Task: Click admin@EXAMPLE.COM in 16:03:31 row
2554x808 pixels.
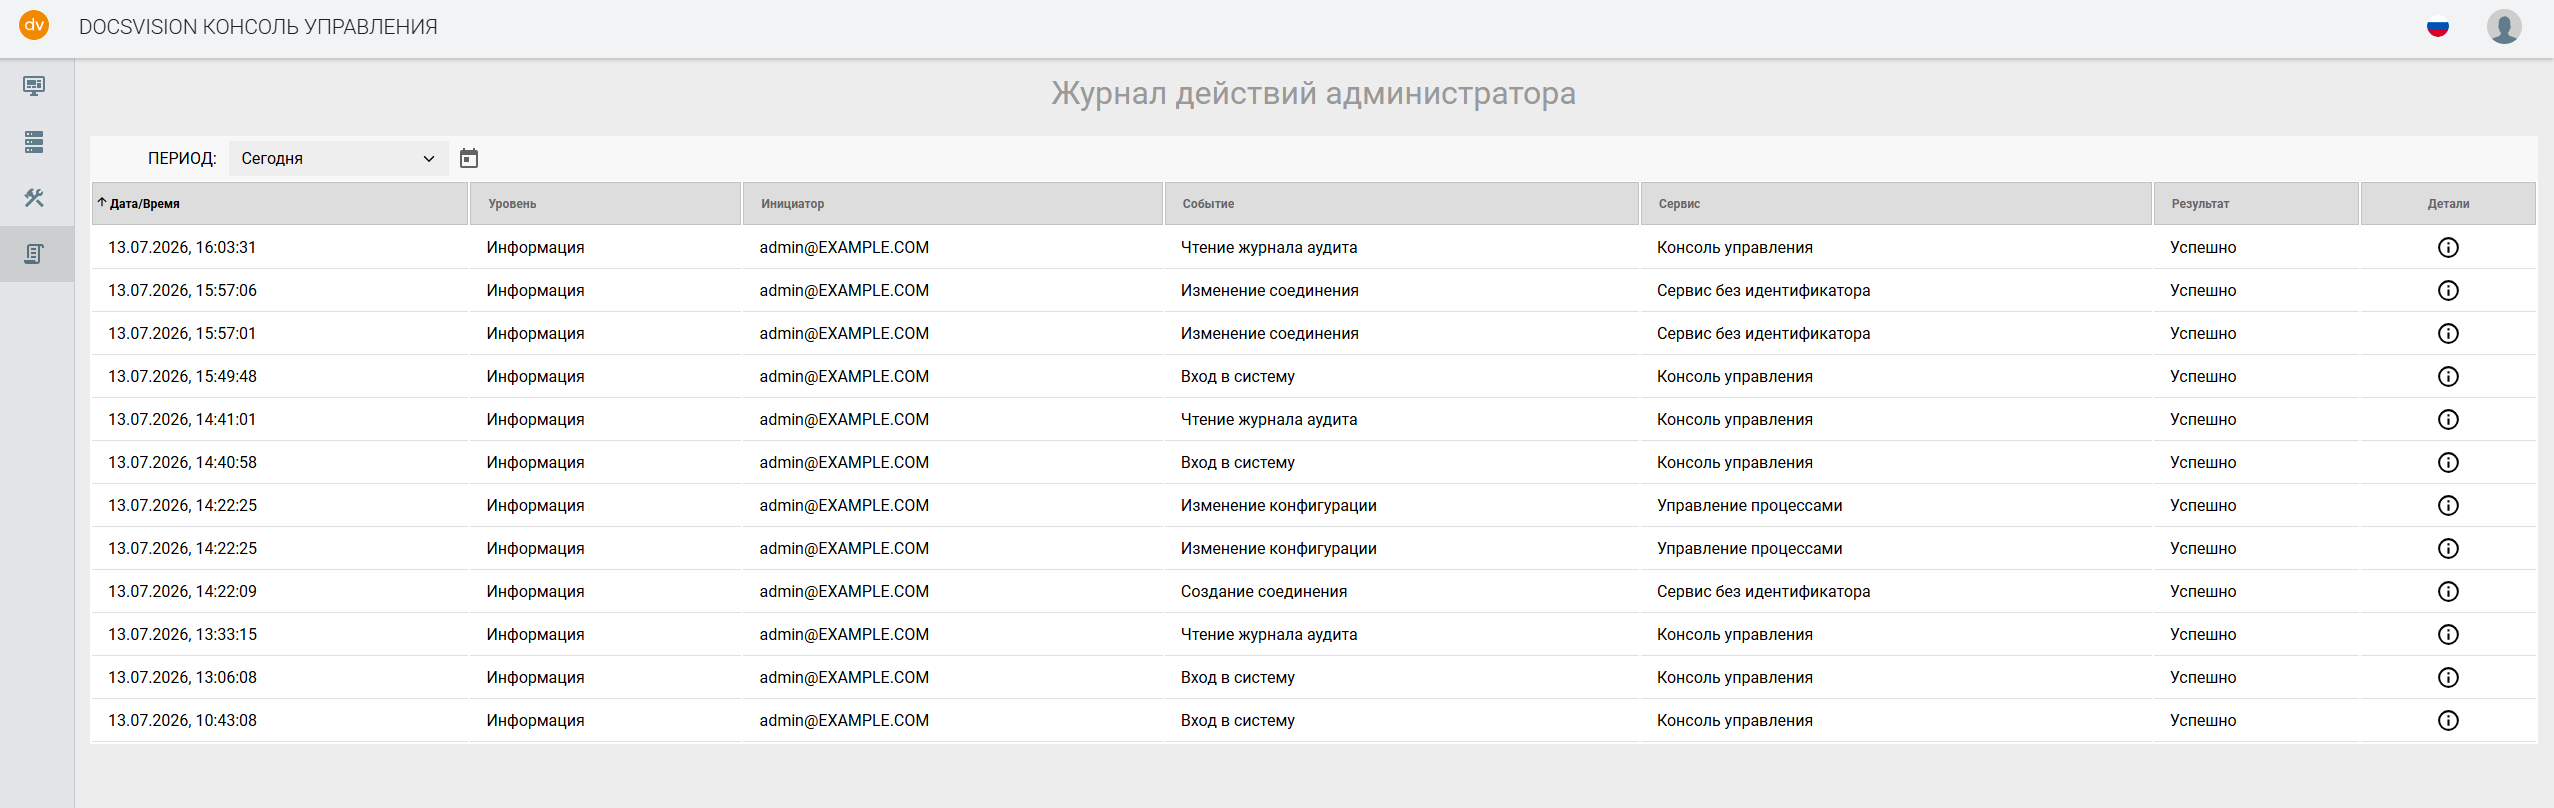Action: click(844, 247)
